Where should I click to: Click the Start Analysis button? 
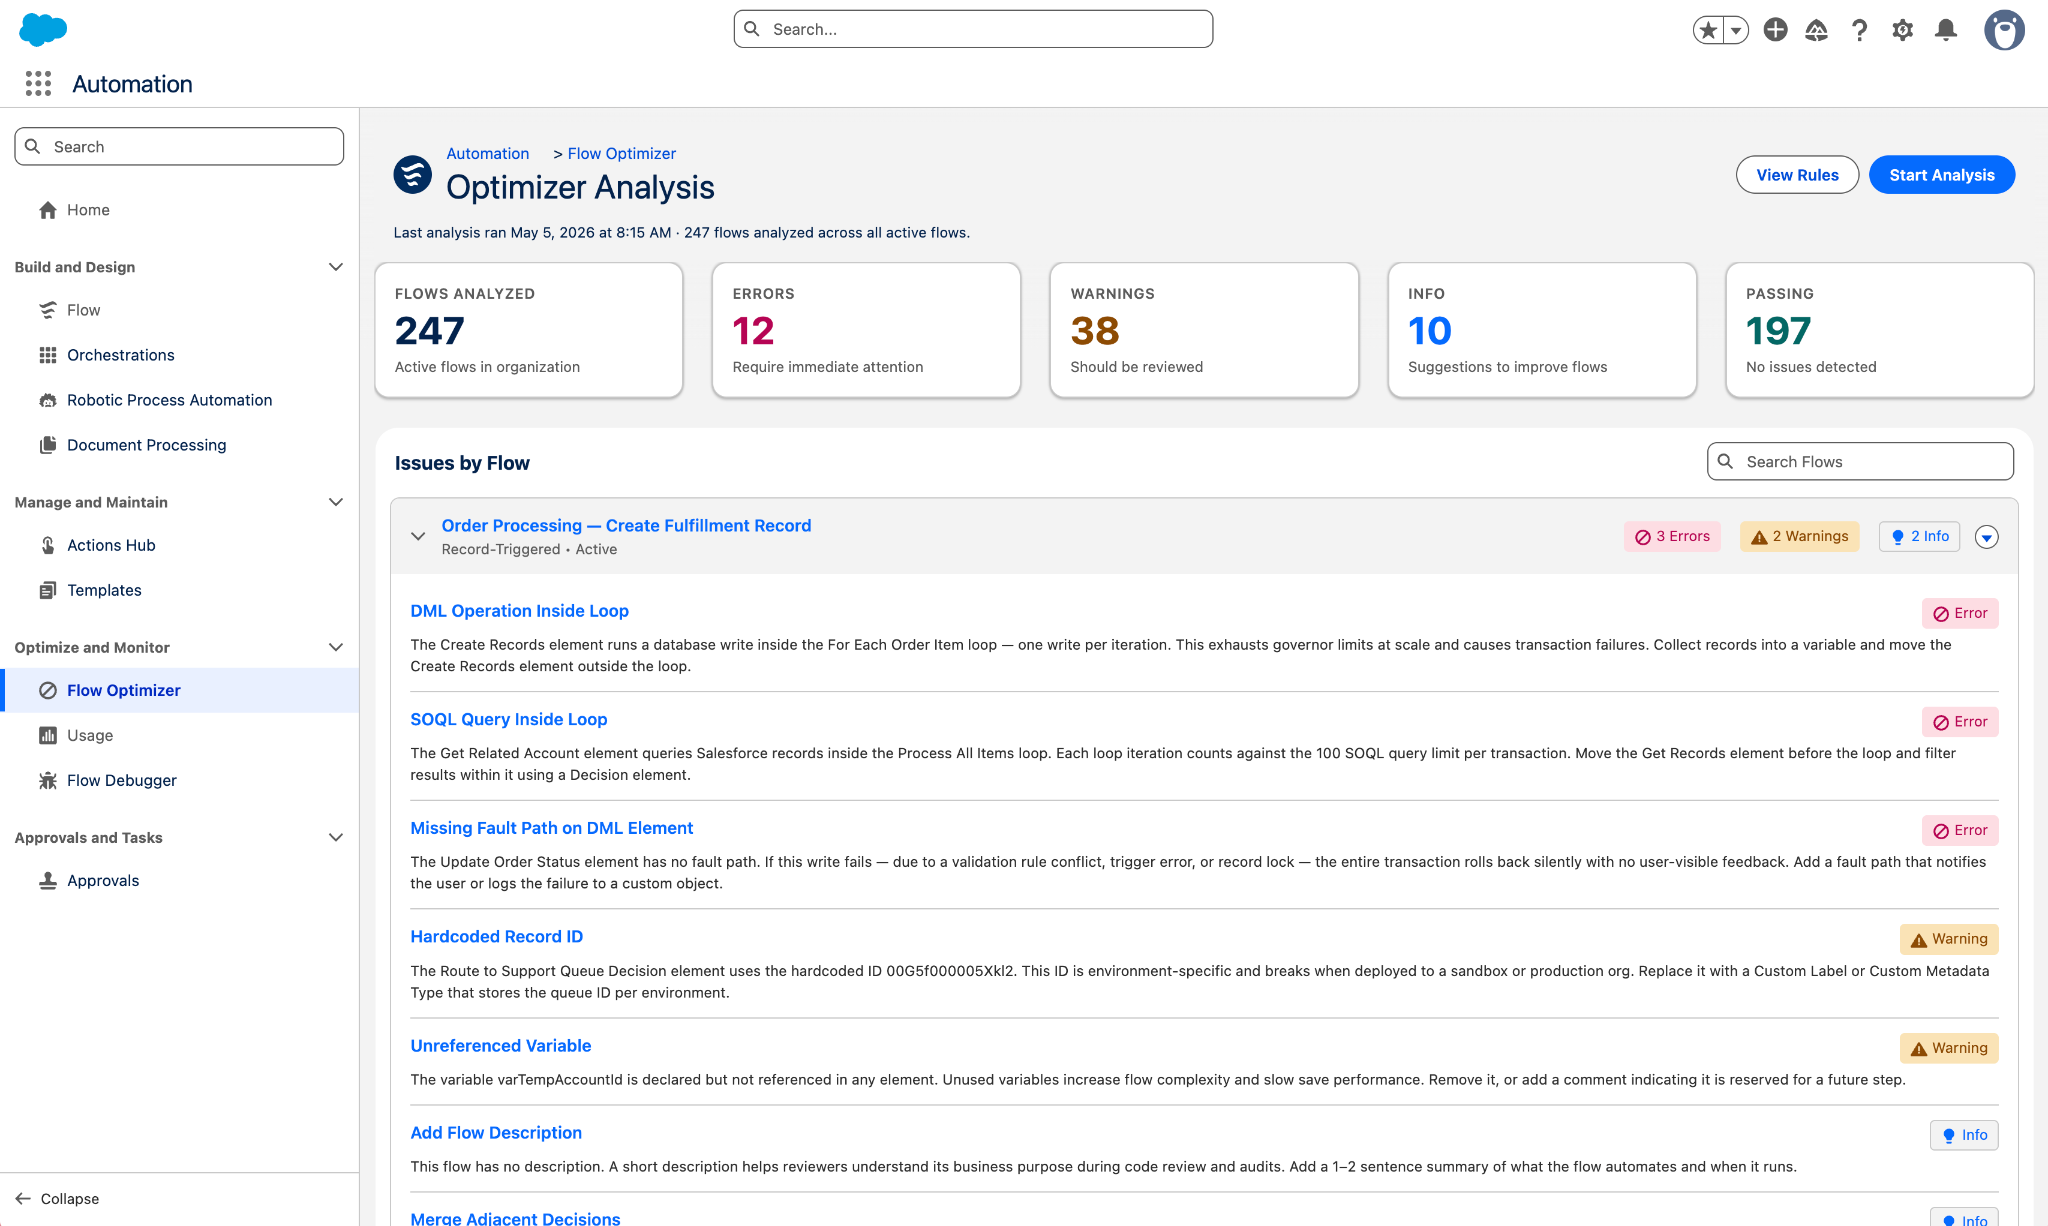(x=1942, y=175)
